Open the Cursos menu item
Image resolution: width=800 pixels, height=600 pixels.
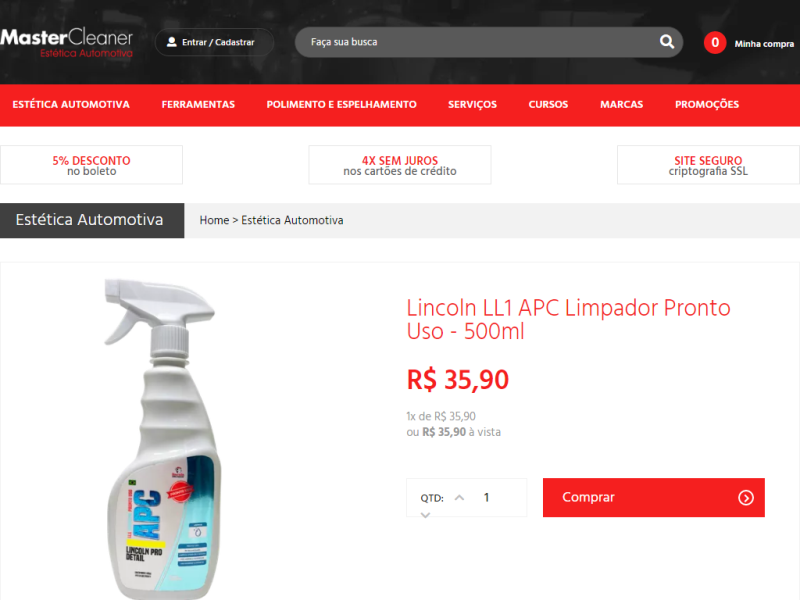click(548, 105)
